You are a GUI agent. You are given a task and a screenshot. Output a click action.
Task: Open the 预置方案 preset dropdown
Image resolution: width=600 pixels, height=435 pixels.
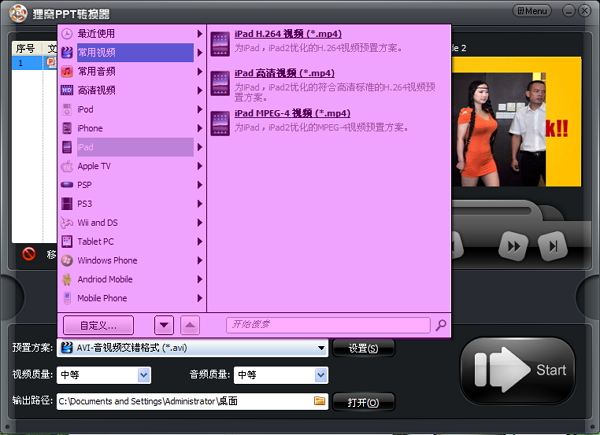pos(321,348)
